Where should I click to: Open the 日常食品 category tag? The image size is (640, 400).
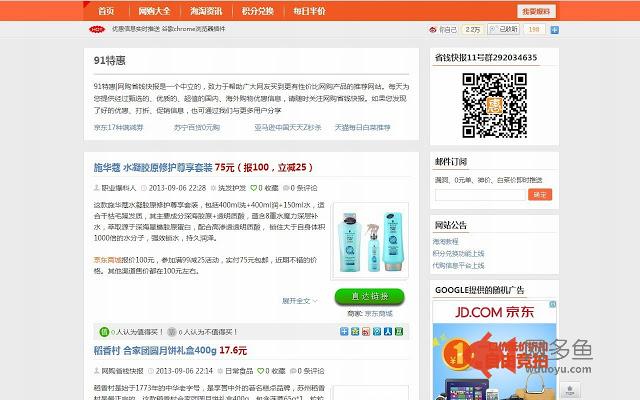coord(239,371)
